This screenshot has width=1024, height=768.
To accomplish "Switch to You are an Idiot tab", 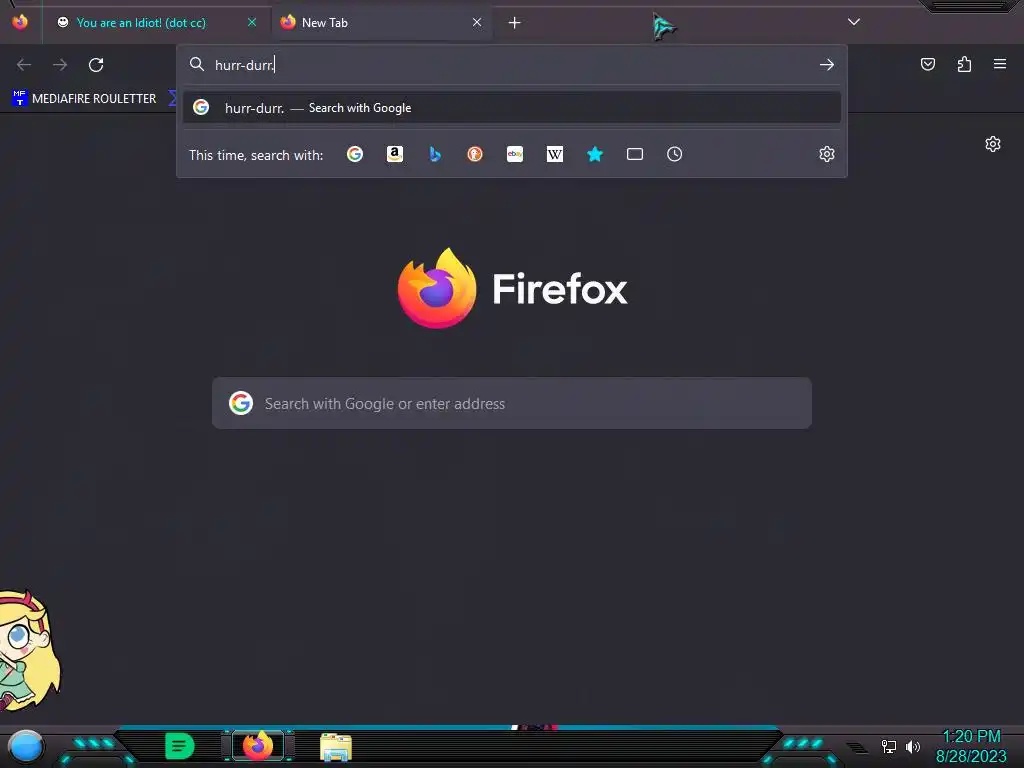I will tap(155, 23).
